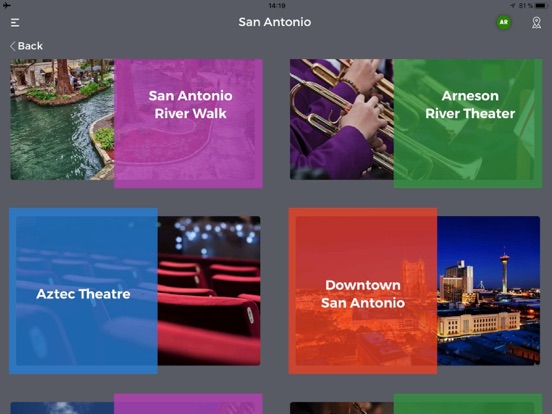Tap the trumpet players photo
Viewport: 552px width, 414px height.
[x=341, y=119]
